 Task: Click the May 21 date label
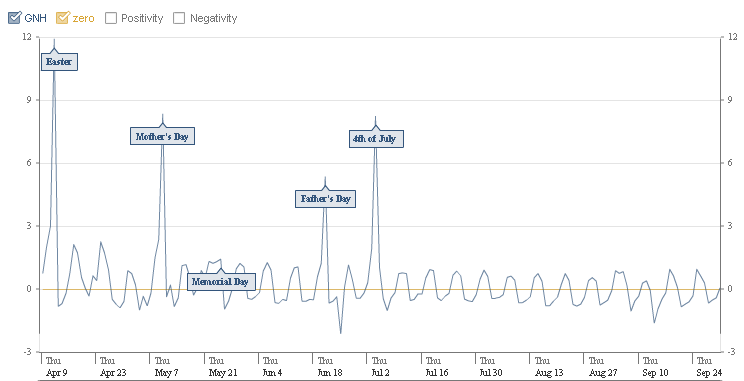coord(223,373)
